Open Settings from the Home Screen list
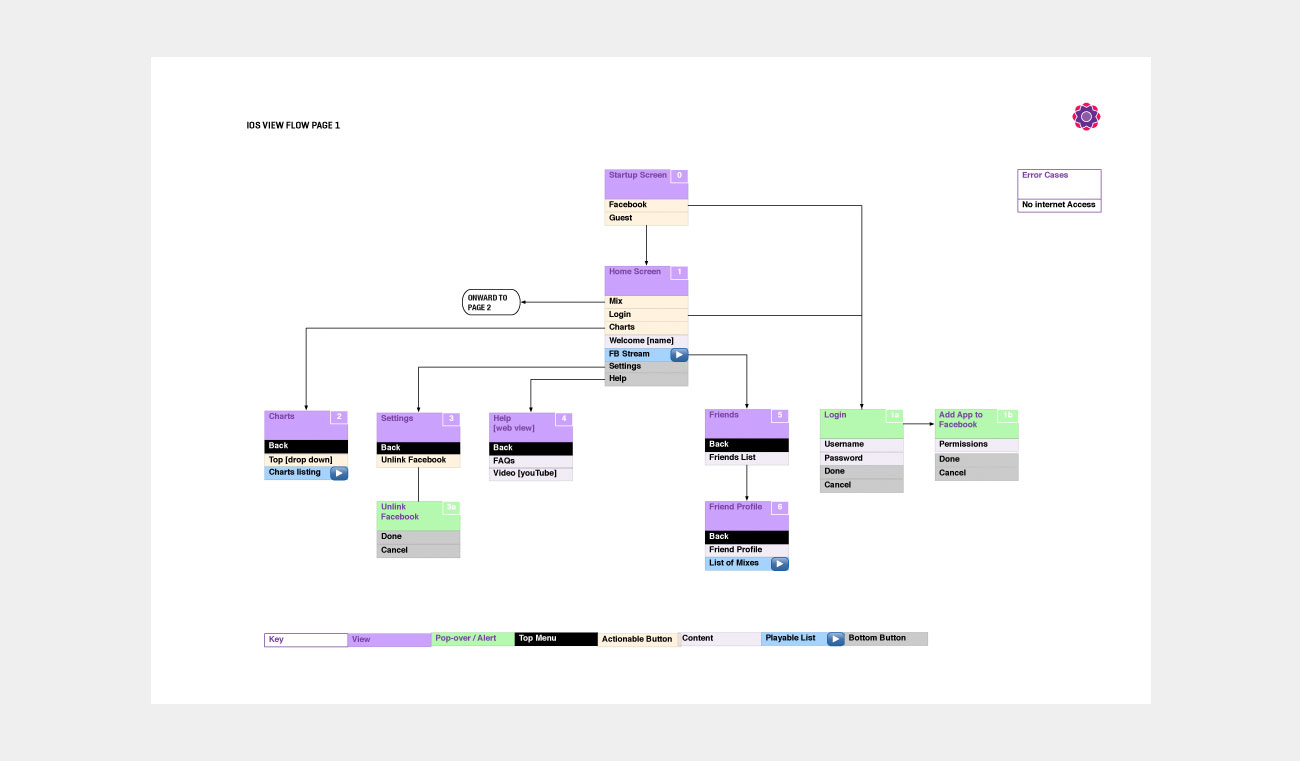1300x761 pixels. tap(646, 366)
